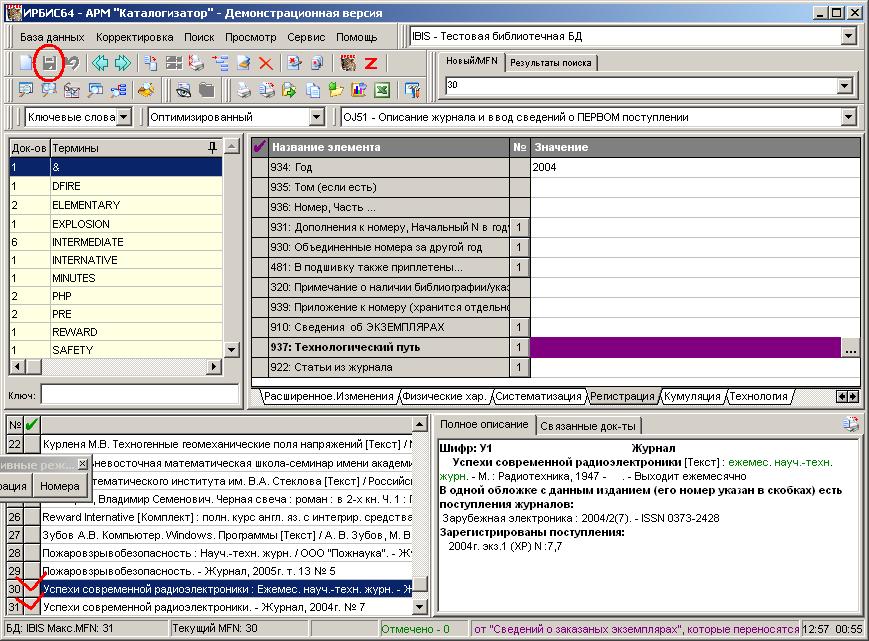Switch to the Связанные док-ты tab
Screen dimensions: 869x641
point(588,426)
